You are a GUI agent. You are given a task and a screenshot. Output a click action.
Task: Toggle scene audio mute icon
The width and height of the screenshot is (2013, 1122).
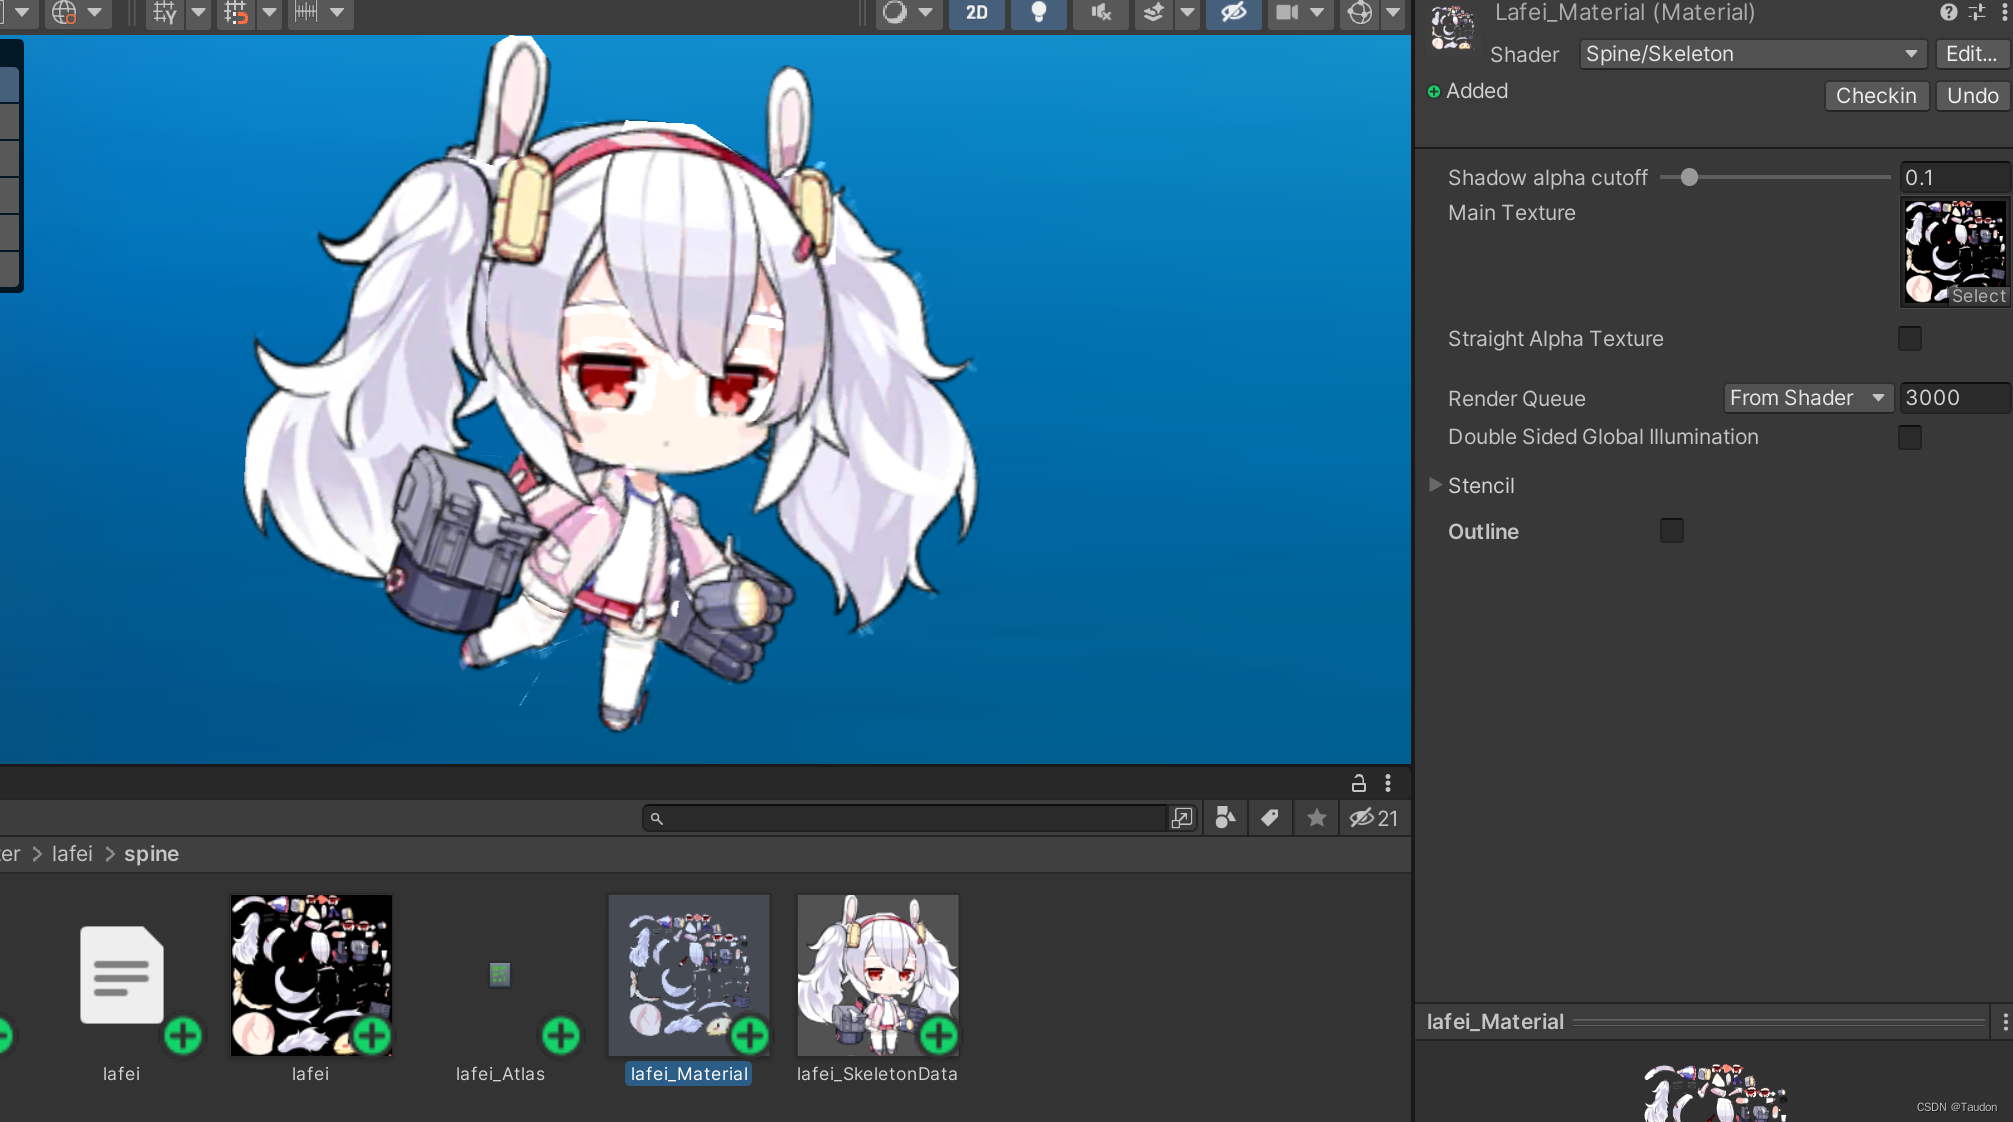(x=1100, y=13)
